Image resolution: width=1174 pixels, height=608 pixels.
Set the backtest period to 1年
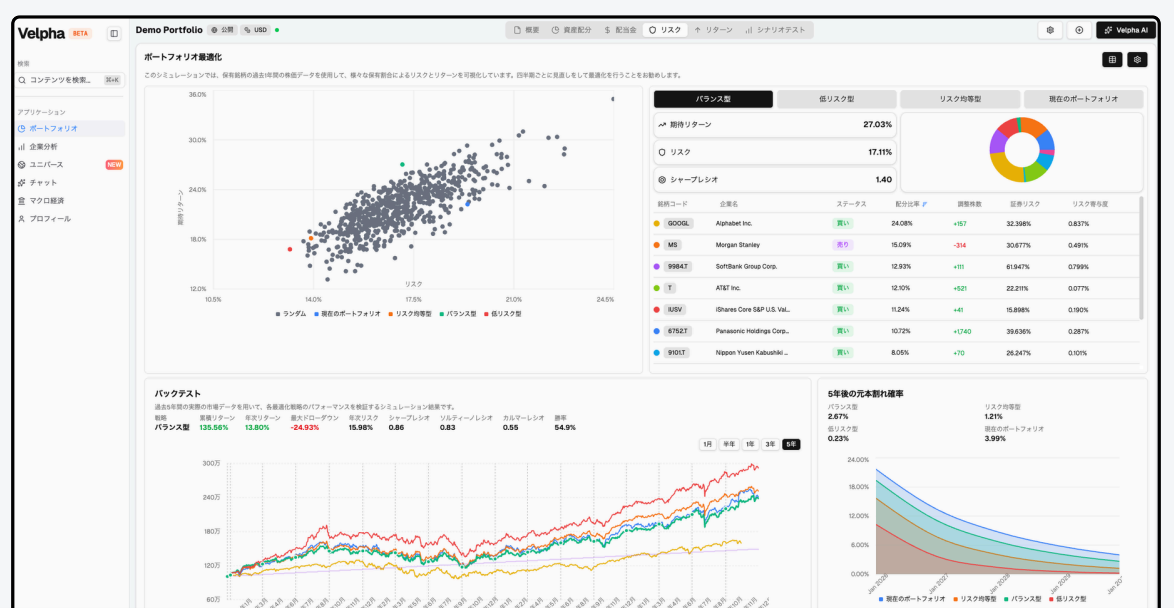[750, 444]
